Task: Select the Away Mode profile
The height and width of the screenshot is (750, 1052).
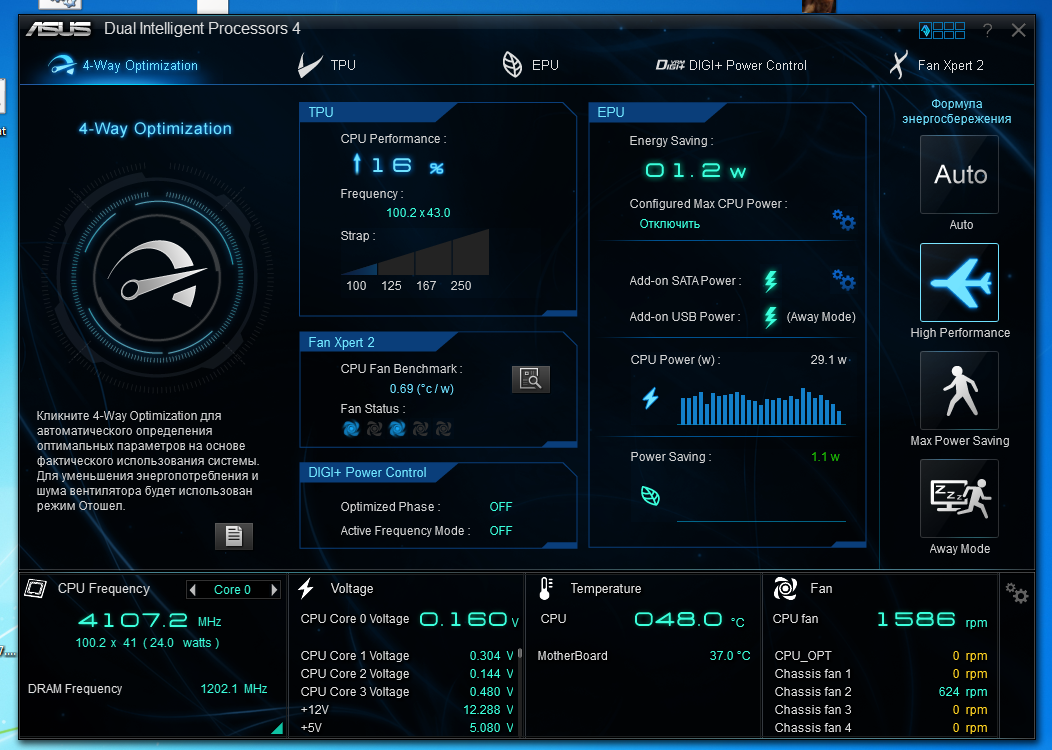Action: point(959,498)
